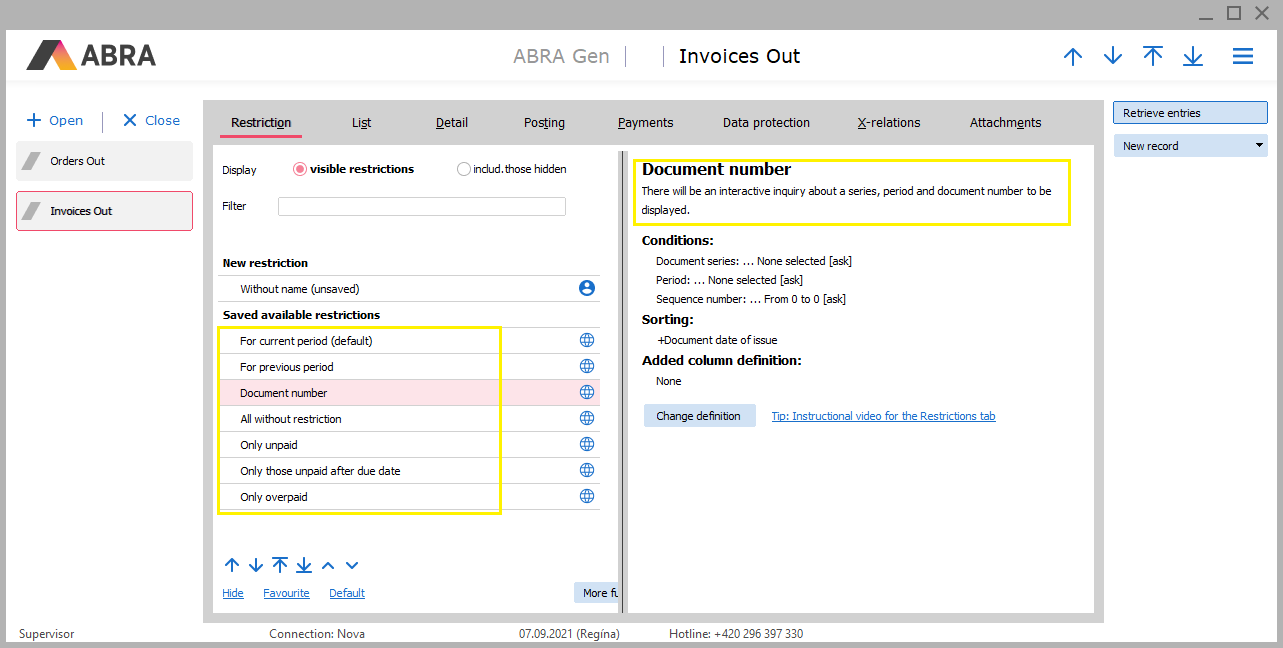
Task: Go to next record with header down arrow
Action: (x=1113, y=57)
